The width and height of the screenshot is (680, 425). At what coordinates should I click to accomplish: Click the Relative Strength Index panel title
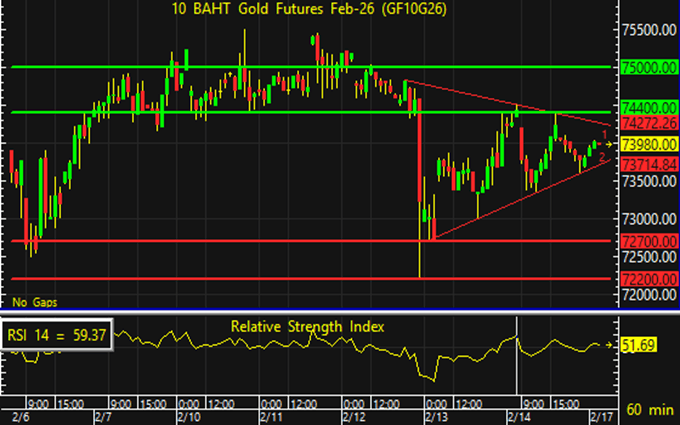coord(308,326)
